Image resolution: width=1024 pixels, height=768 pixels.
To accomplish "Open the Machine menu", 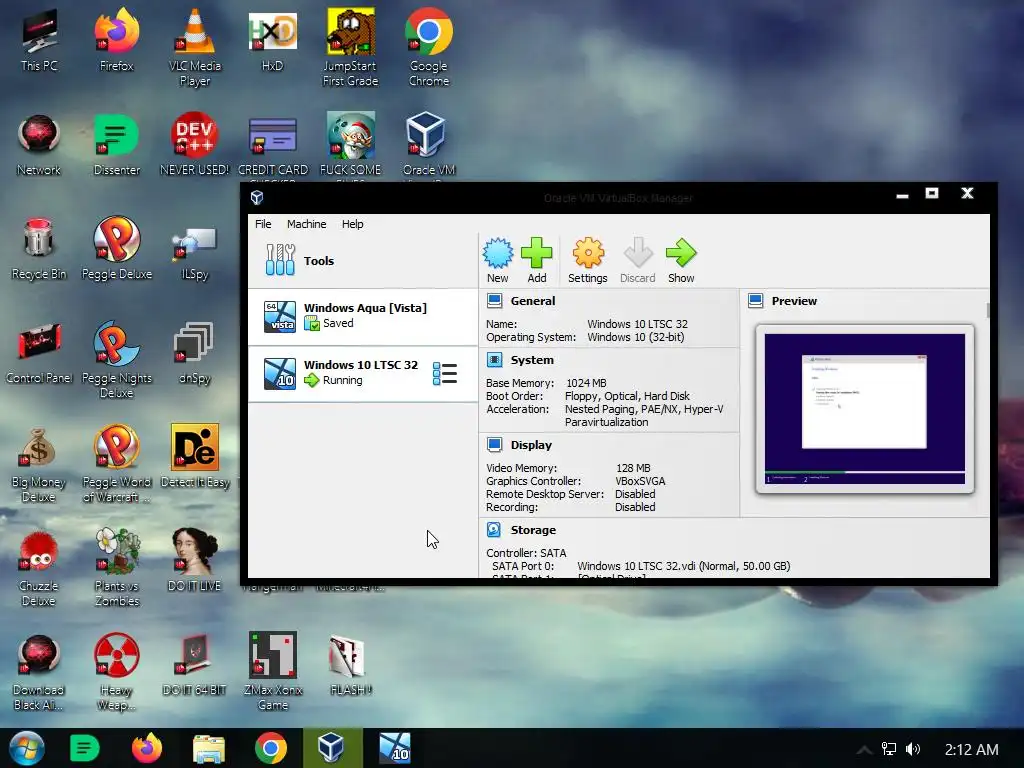I will tap(306, 224).
